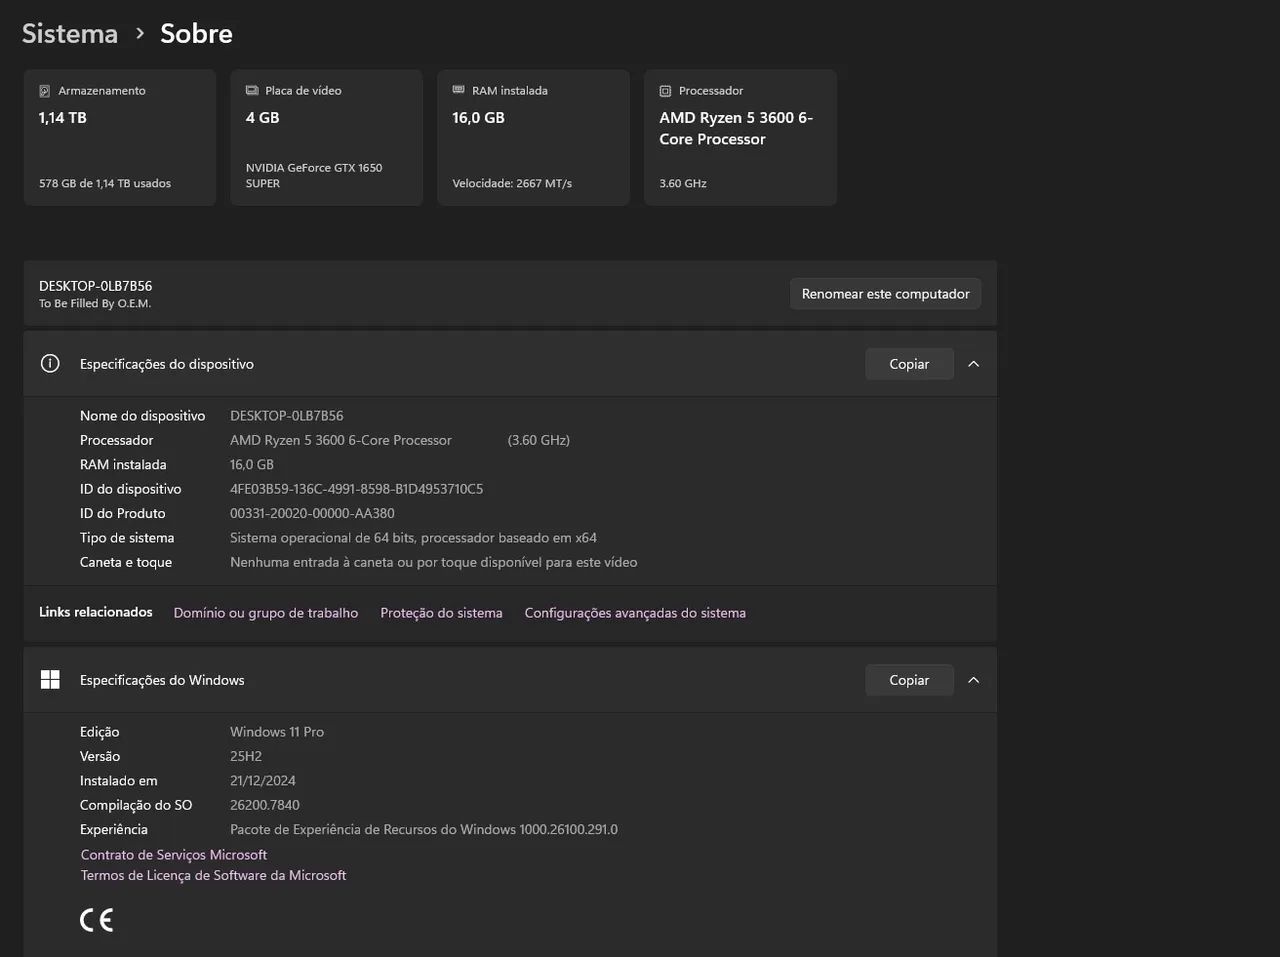
Task: Copy the device specifications
Action: pyautogui.click(x=908, y=364)
